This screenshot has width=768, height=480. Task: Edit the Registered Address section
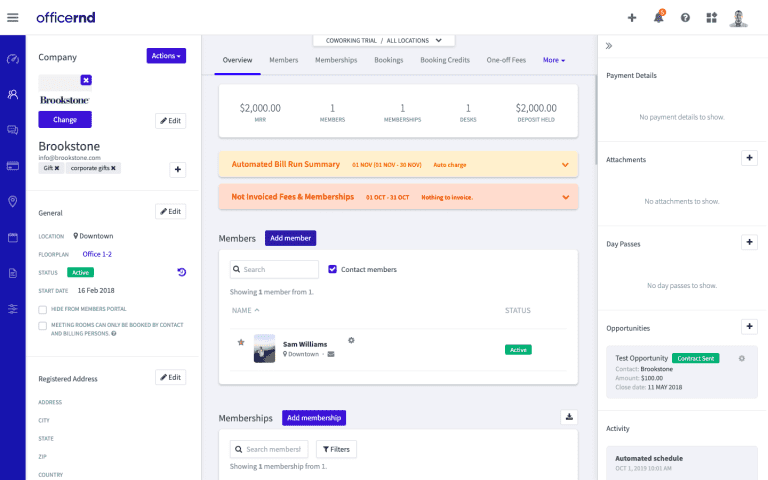(x=170, y=377)
